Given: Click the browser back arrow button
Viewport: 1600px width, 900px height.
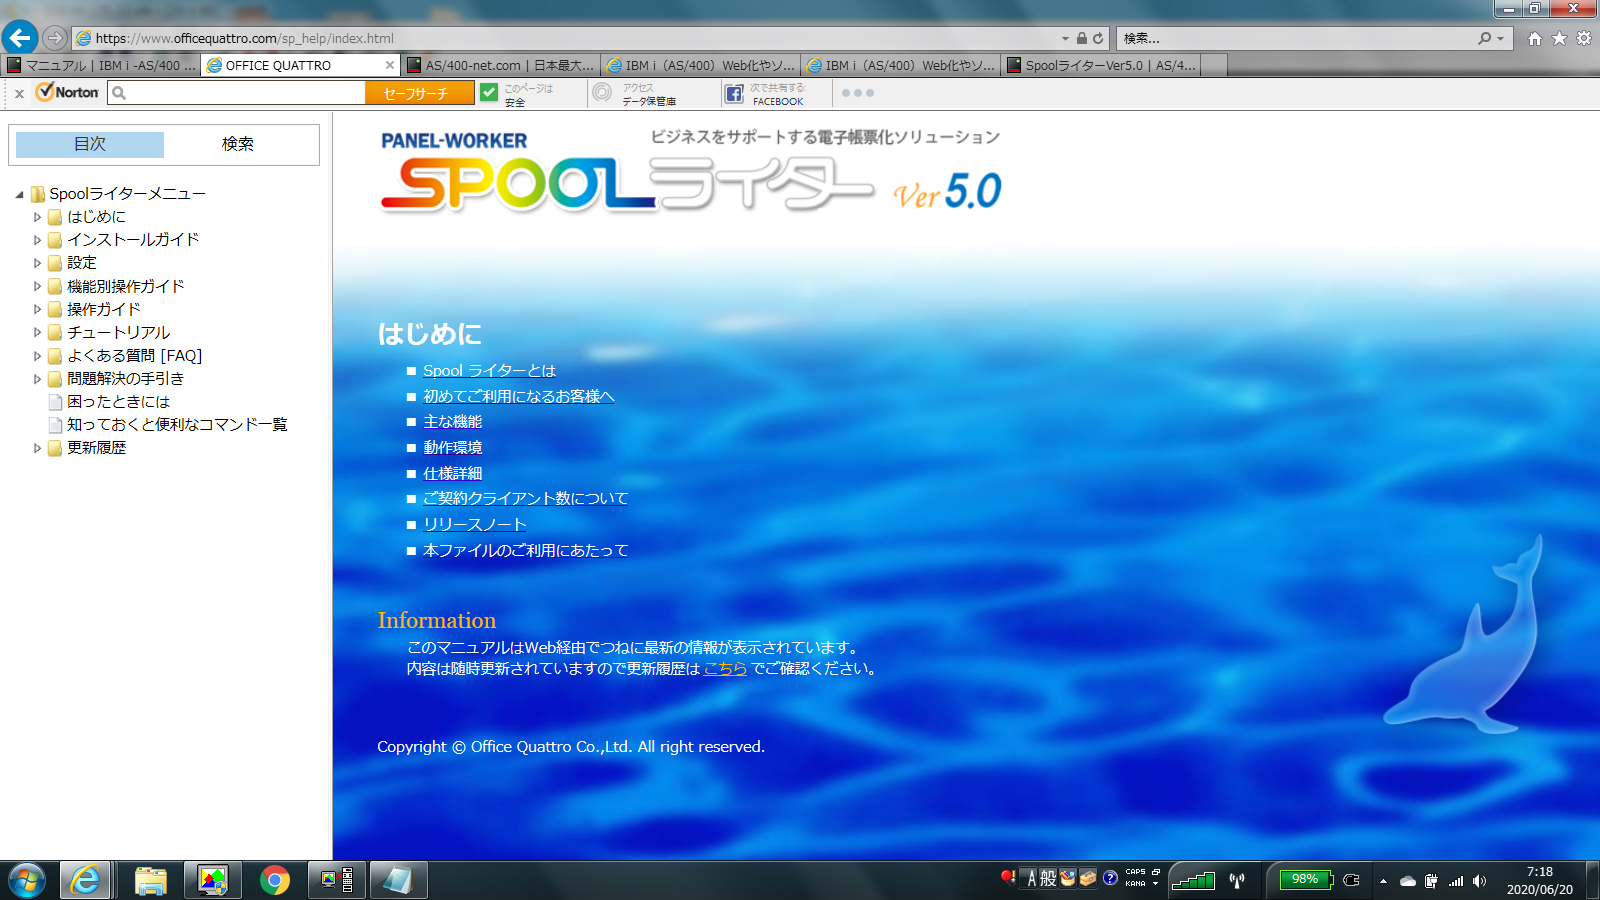Looking at the screenshot, I should coord(20,38).
